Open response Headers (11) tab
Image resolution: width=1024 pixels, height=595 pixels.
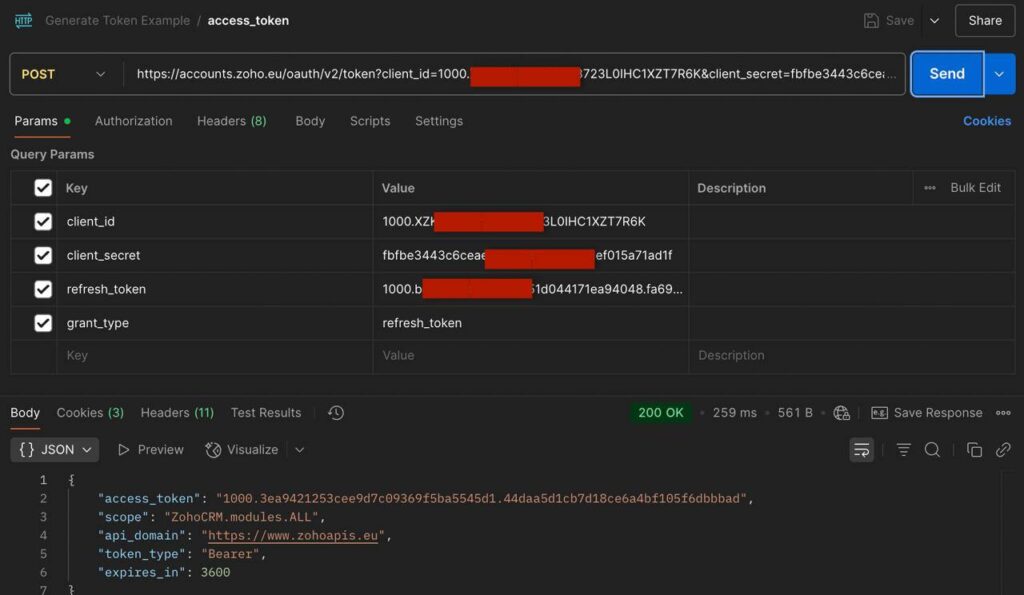tap(177, 413)
